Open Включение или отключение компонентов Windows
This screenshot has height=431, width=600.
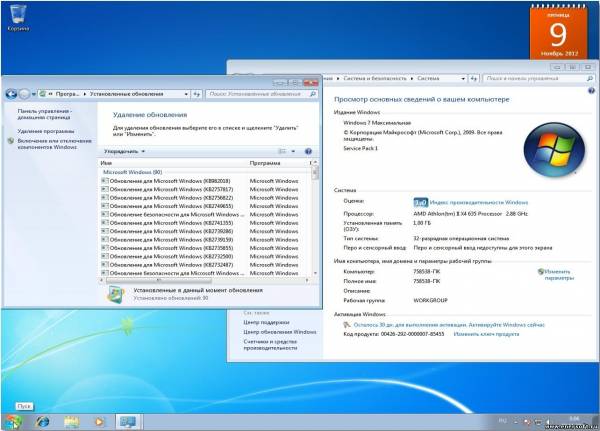point(54,144)
